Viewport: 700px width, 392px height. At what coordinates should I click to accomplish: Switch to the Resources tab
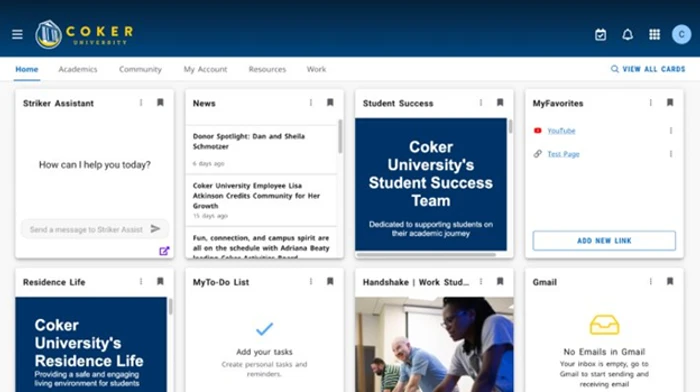click(x=267, y=69)
